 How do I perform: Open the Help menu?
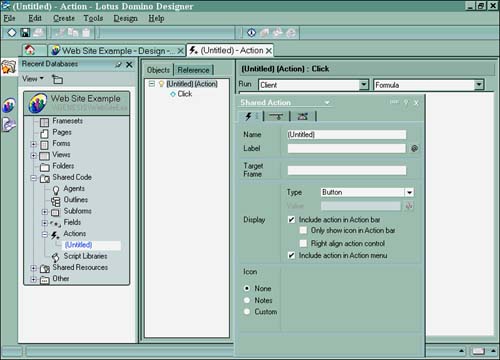pos(156,18)
